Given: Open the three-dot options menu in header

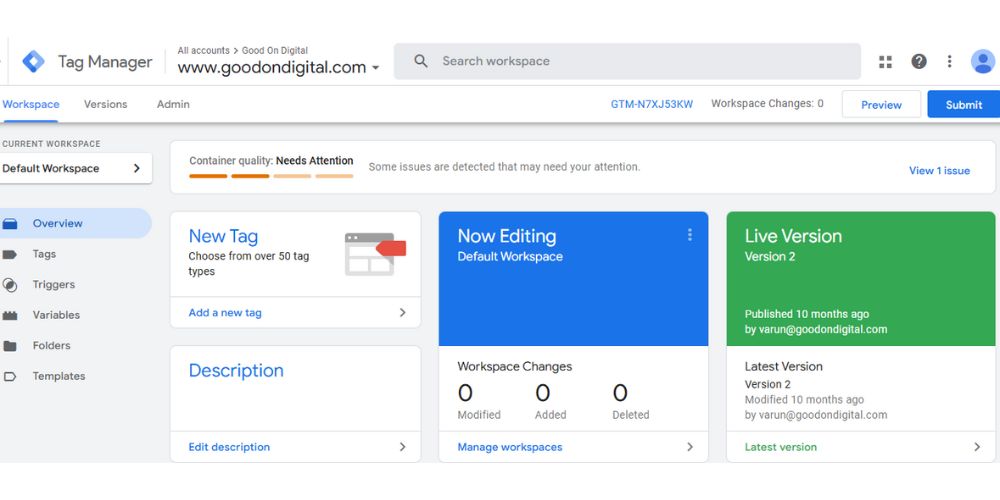Looking at the screenshot, I should (x=949, y=62).
